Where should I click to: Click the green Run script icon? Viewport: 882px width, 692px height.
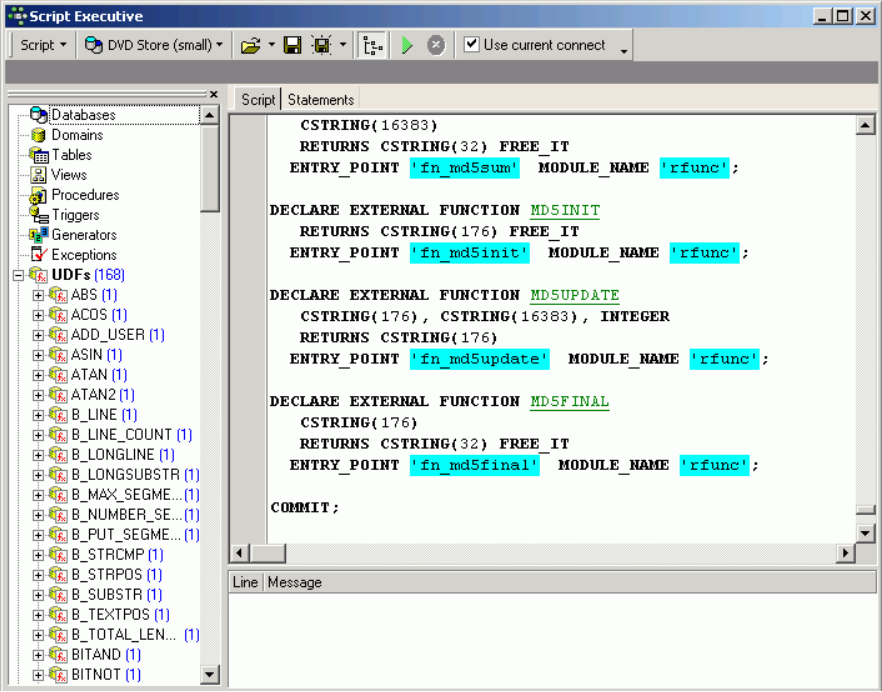[406, 45]
